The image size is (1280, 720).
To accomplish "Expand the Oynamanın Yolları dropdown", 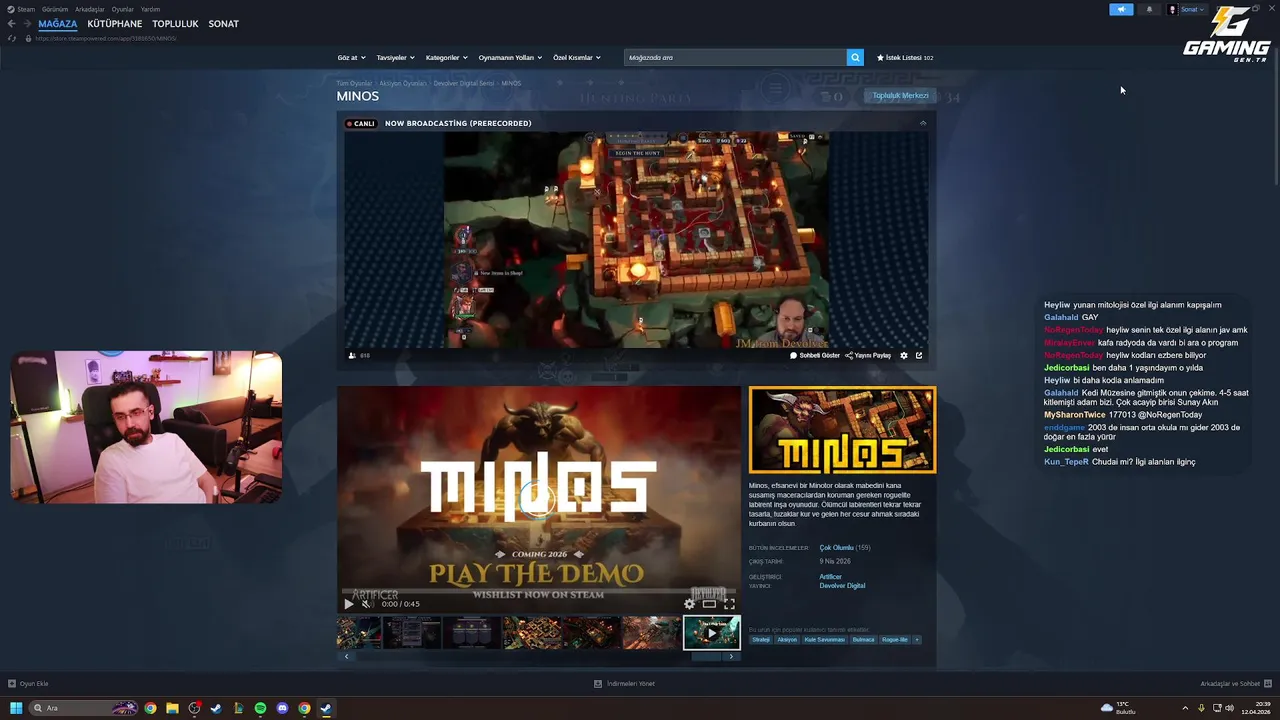I will [510, 57].
